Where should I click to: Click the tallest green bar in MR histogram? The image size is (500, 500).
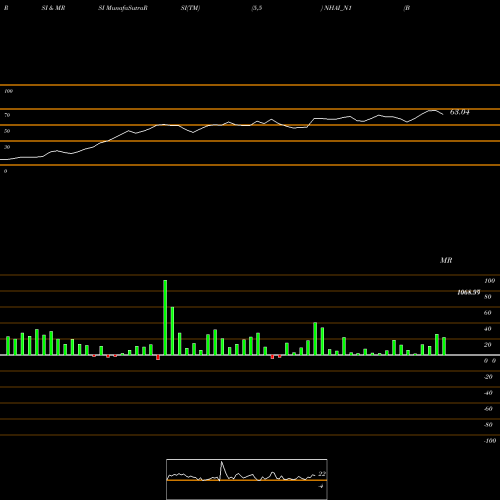pos(165,318)
